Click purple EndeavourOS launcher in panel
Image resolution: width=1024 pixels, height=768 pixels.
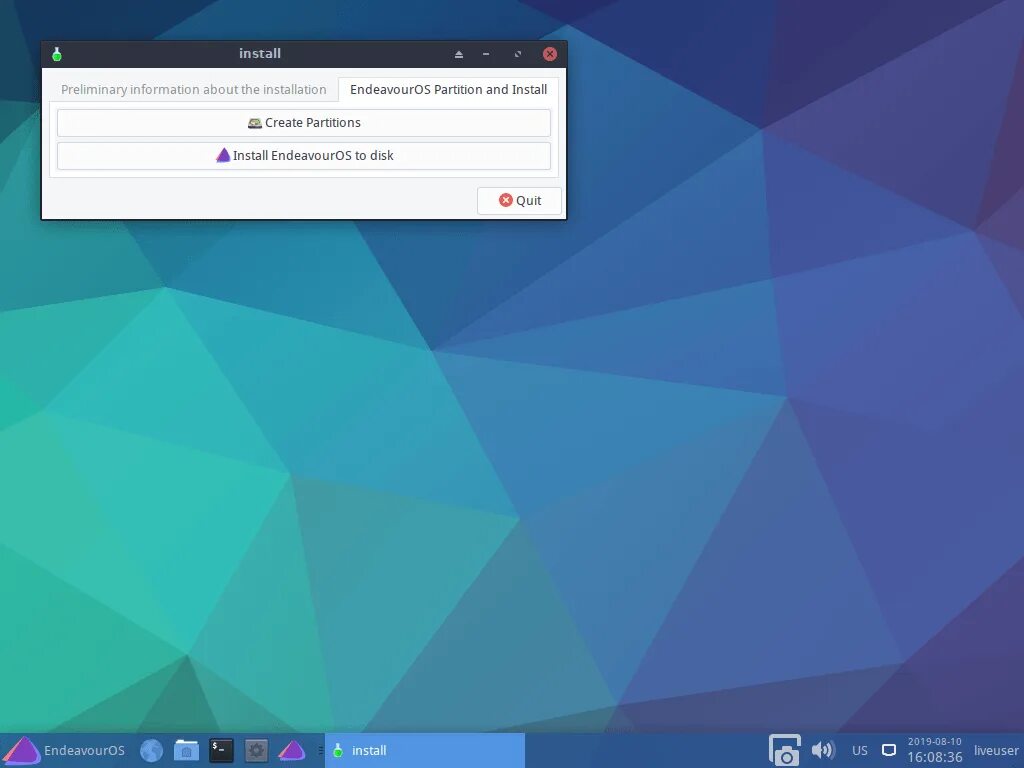291,750
